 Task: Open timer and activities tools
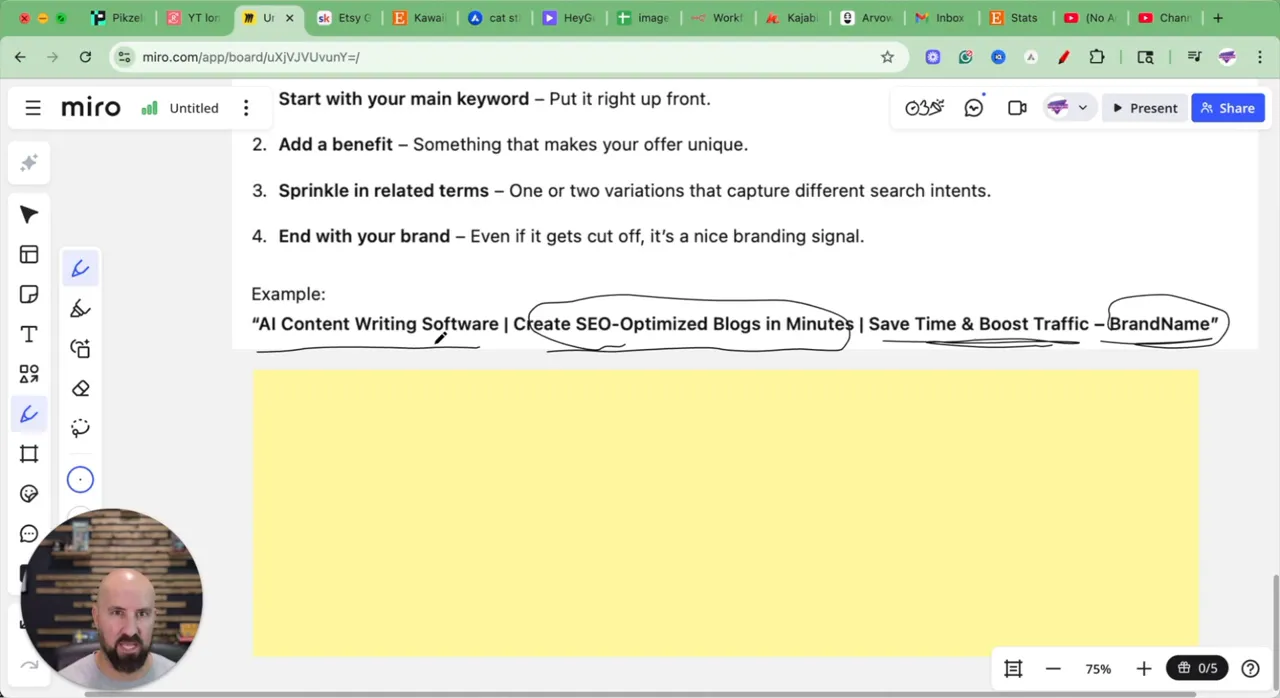point(924,108)
